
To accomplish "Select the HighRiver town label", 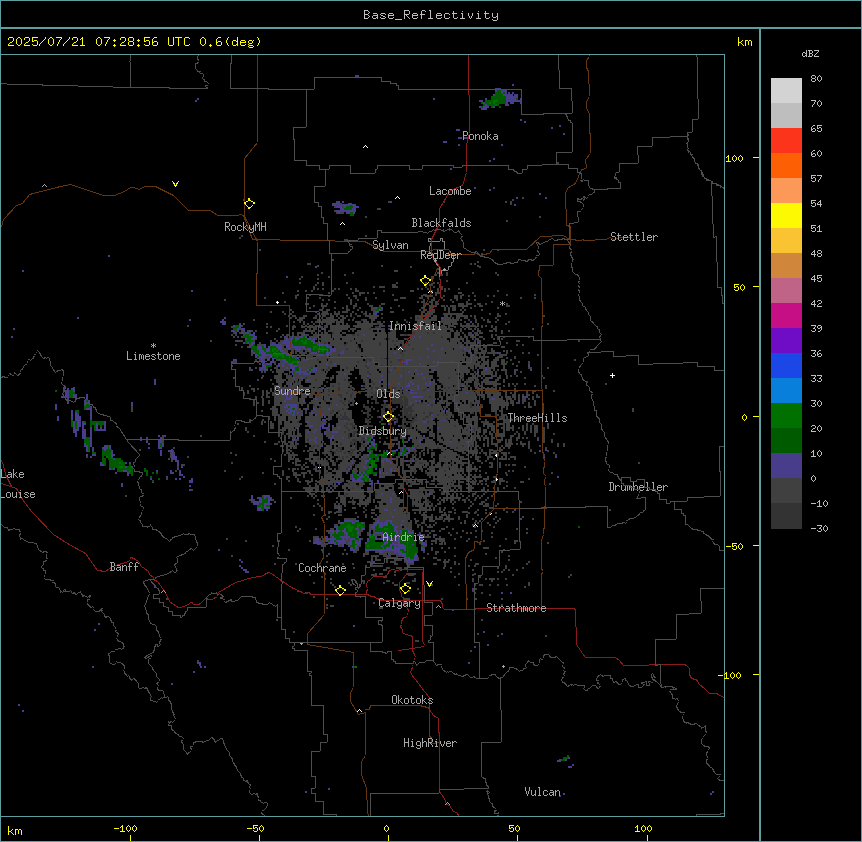I will pos(430,743).
